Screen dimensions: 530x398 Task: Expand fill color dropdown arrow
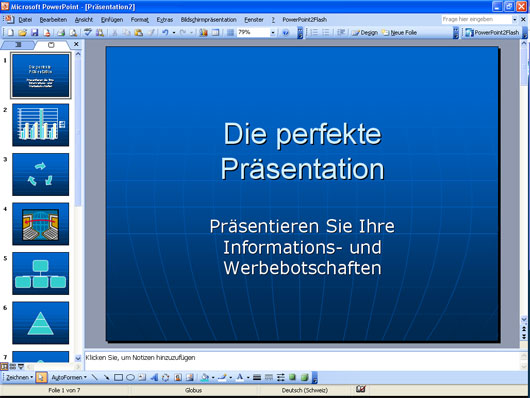[213, 377]
